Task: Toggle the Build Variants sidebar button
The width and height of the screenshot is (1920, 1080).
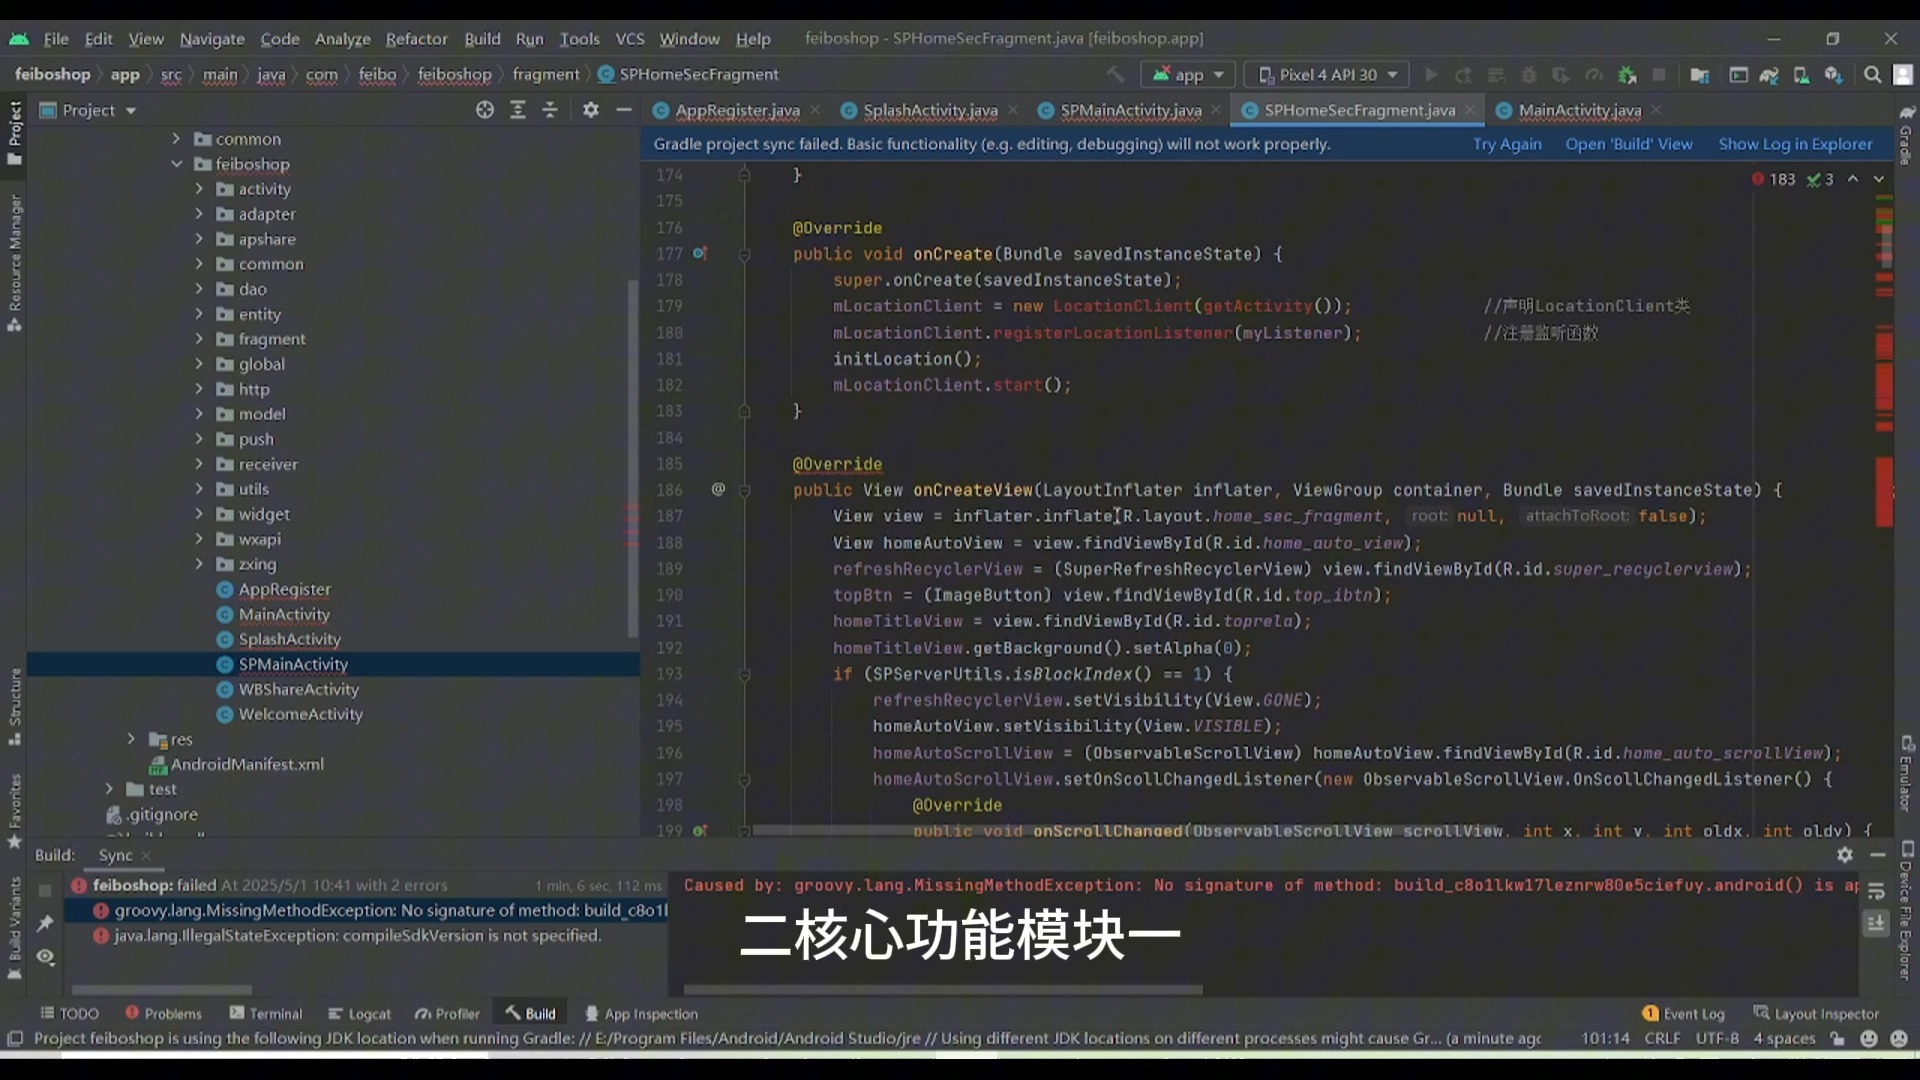Action: (x=14, y=929)
